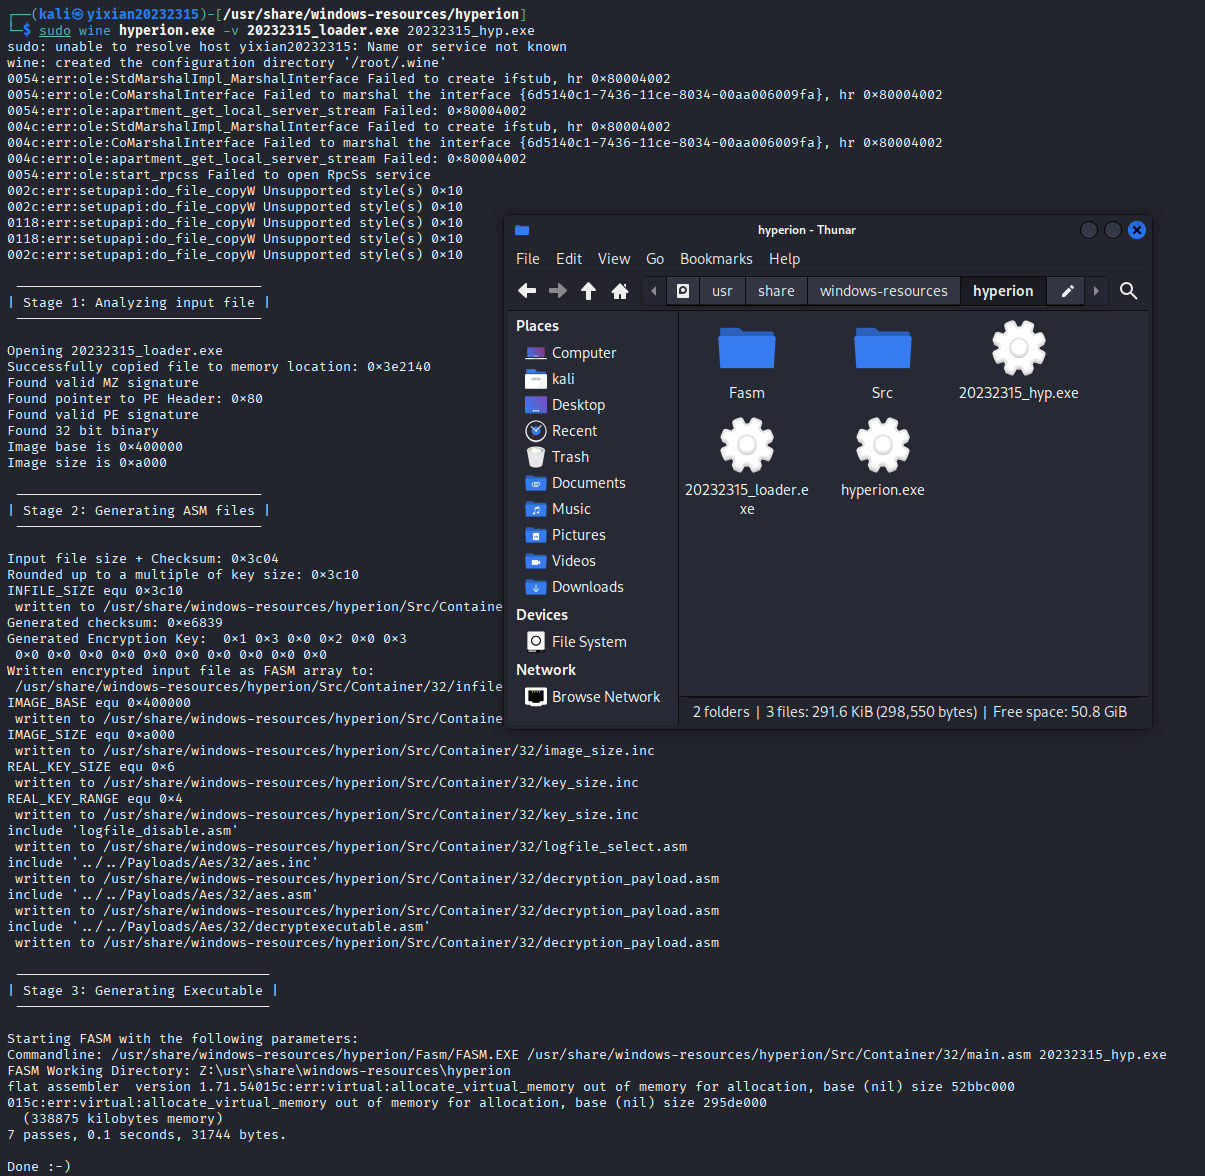Click status bar text showing free space
This screenshot has height=1176, width=1205.
tap(1060, 712)
